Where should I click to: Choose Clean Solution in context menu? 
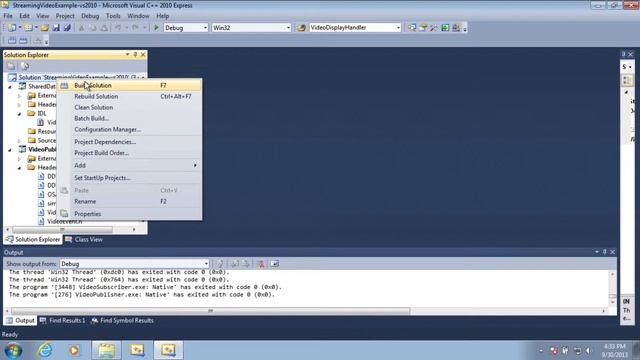[129, 107]
